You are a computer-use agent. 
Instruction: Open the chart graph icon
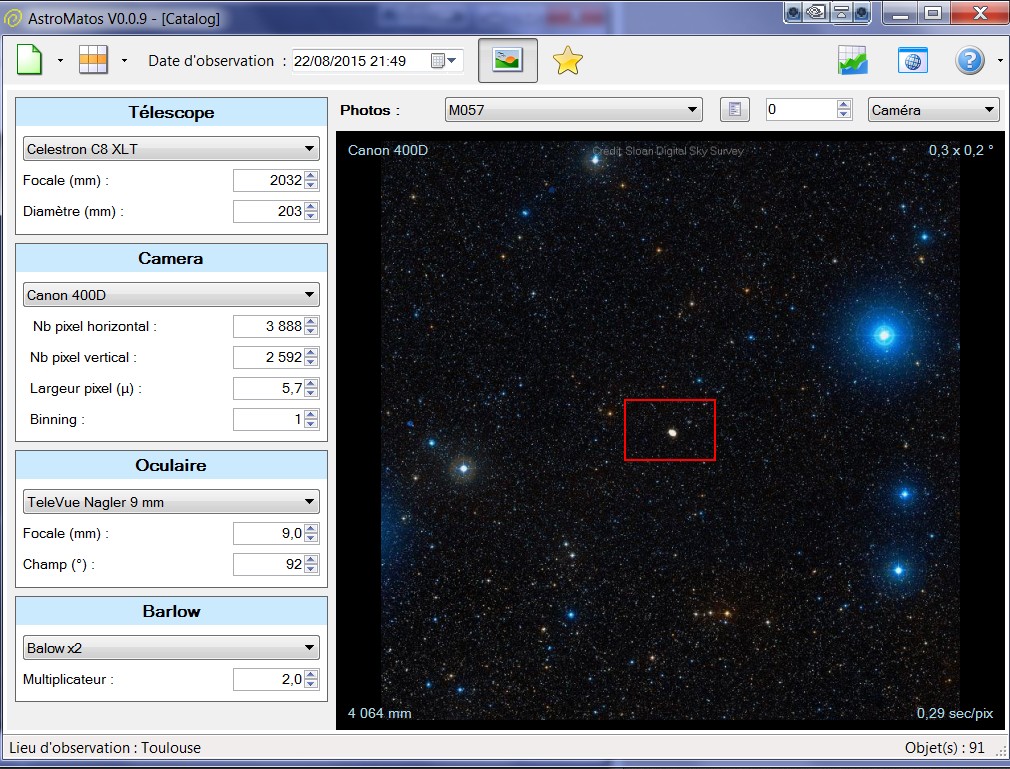(853, 61)
